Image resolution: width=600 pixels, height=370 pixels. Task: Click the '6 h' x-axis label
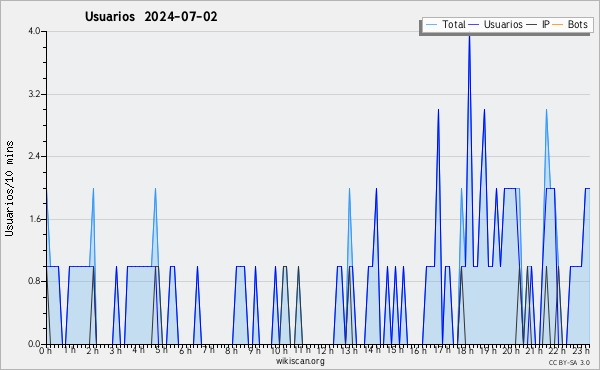pos(185,350)
